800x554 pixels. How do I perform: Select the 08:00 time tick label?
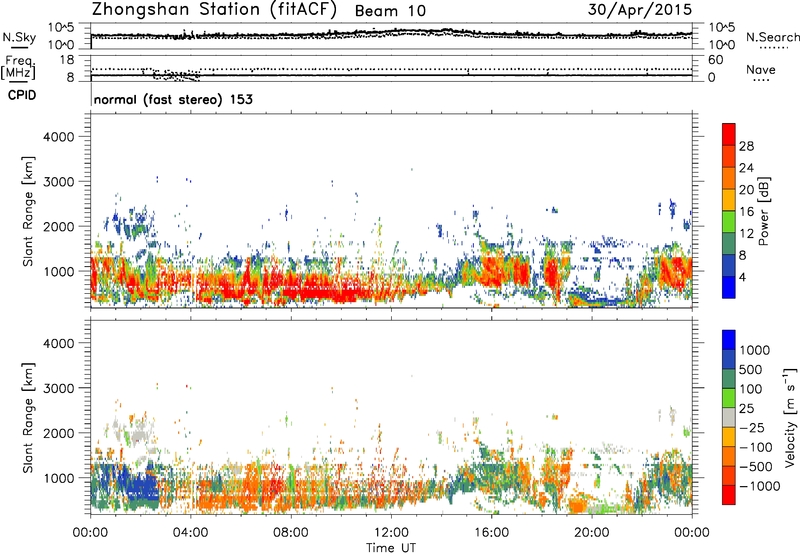pyautogui.click(x=290, y=533)
